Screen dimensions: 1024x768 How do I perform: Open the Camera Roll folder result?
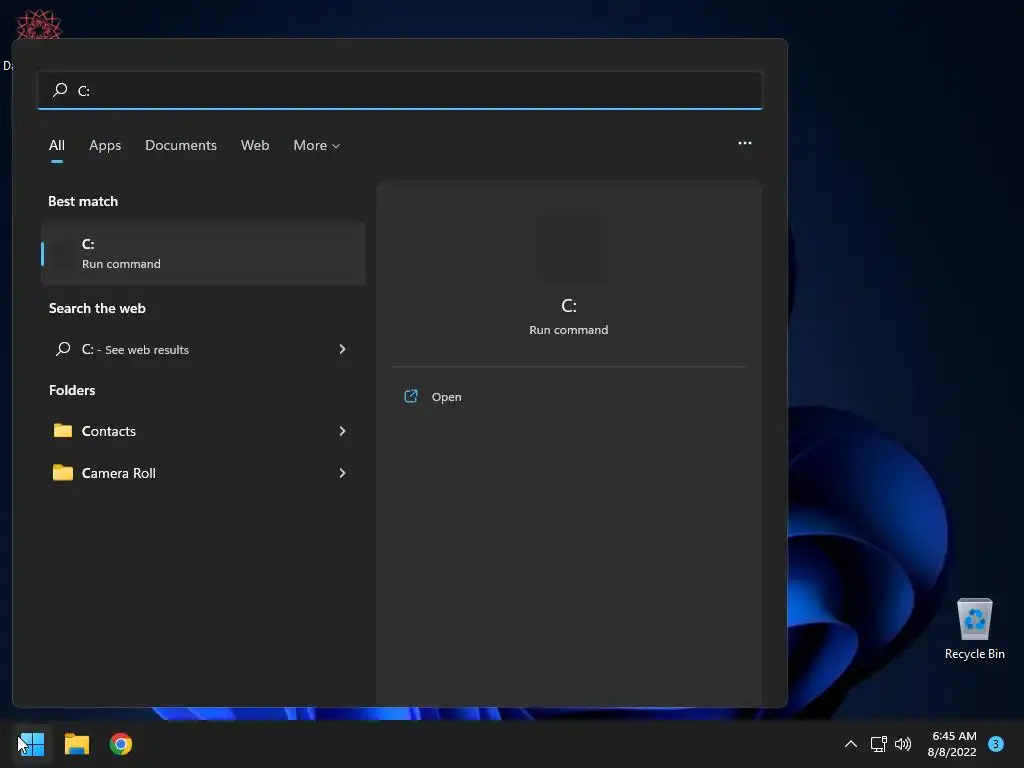click(203, 473)
